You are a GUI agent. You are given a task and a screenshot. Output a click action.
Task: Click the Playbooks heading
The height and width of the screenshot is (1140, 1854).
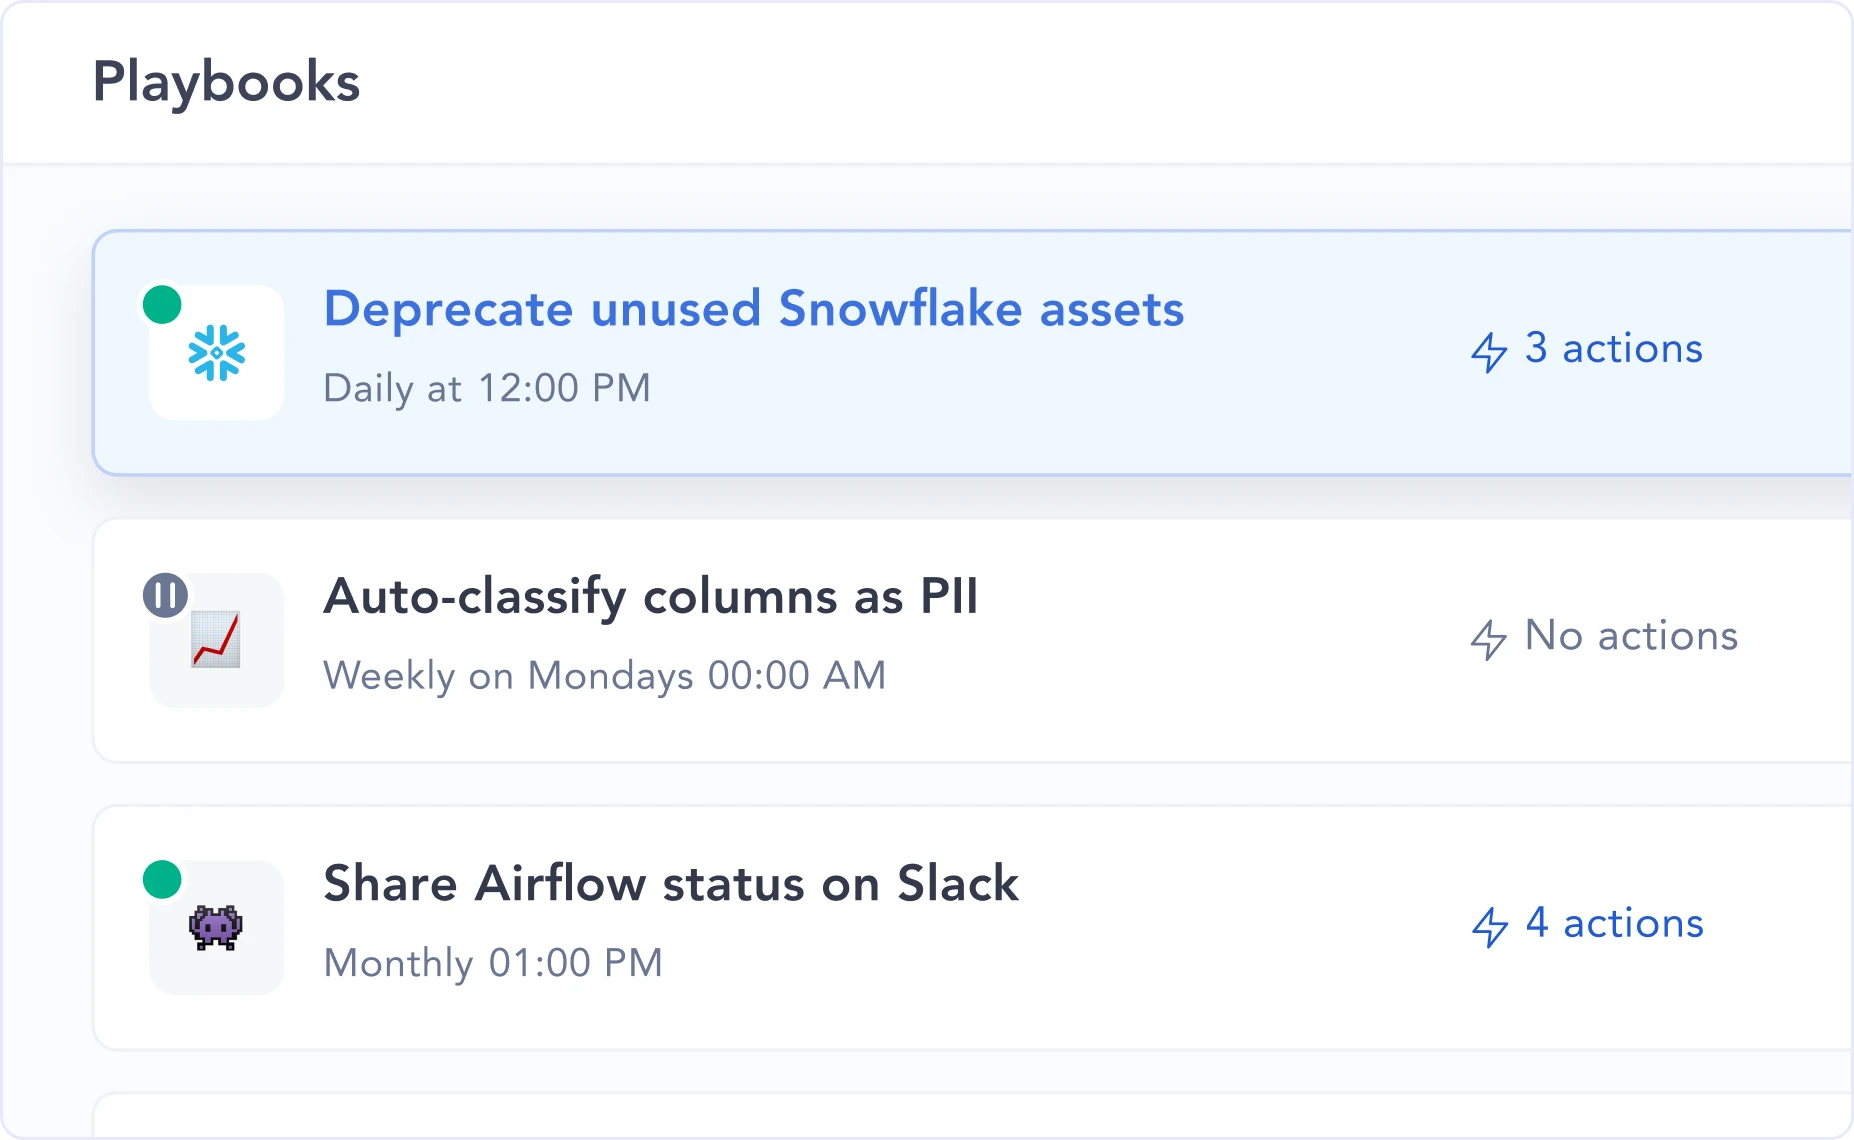click(226, 82)
